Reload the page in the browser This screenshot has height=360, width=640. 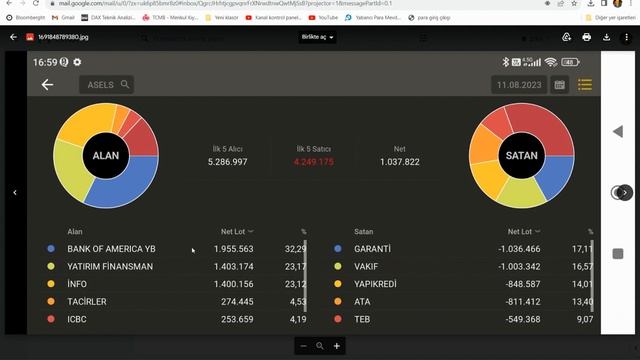point(36,3)
